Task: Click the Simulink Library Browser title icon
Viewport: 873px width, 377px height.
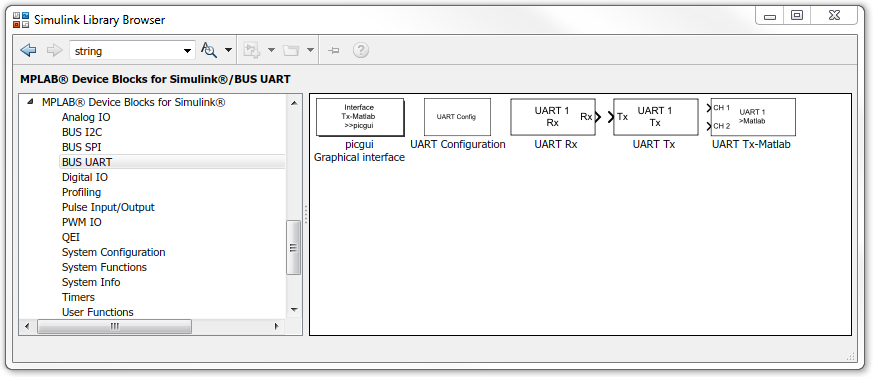Action: (21, 20)
